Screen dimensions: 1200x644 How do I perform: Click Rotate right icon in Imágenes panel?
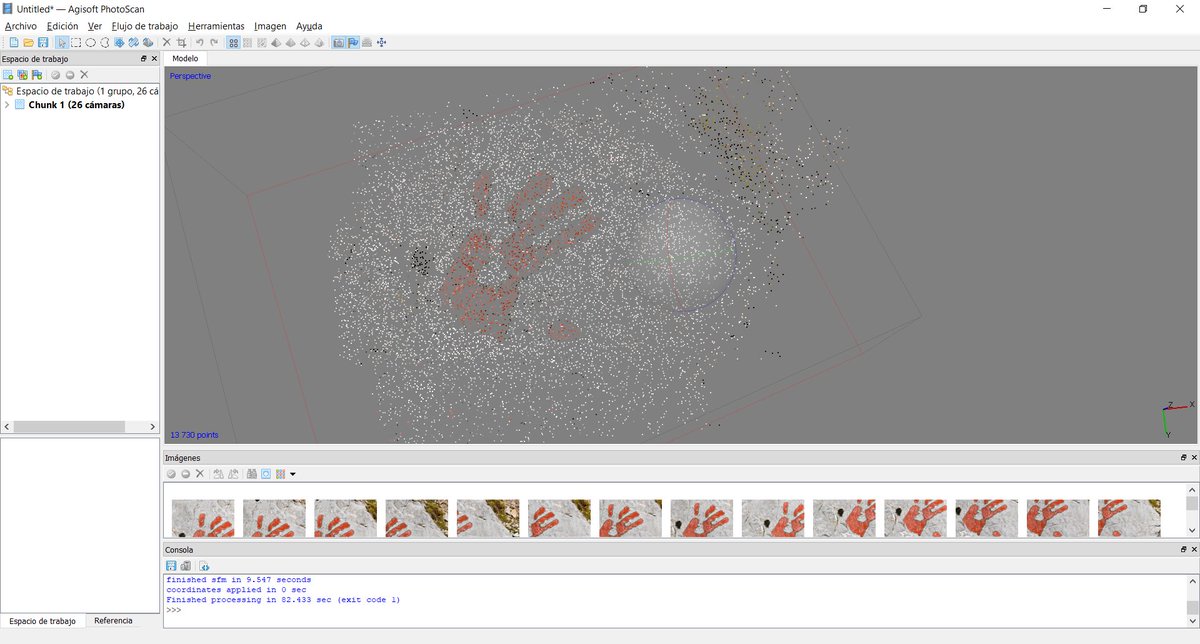(x=233, y=473)
